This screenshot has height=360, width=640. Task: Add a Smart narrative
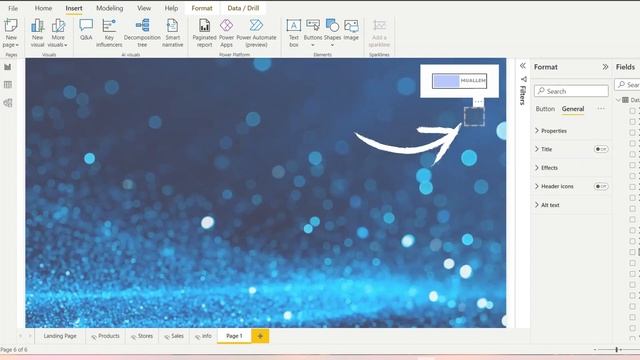click(x=172, y=33)
